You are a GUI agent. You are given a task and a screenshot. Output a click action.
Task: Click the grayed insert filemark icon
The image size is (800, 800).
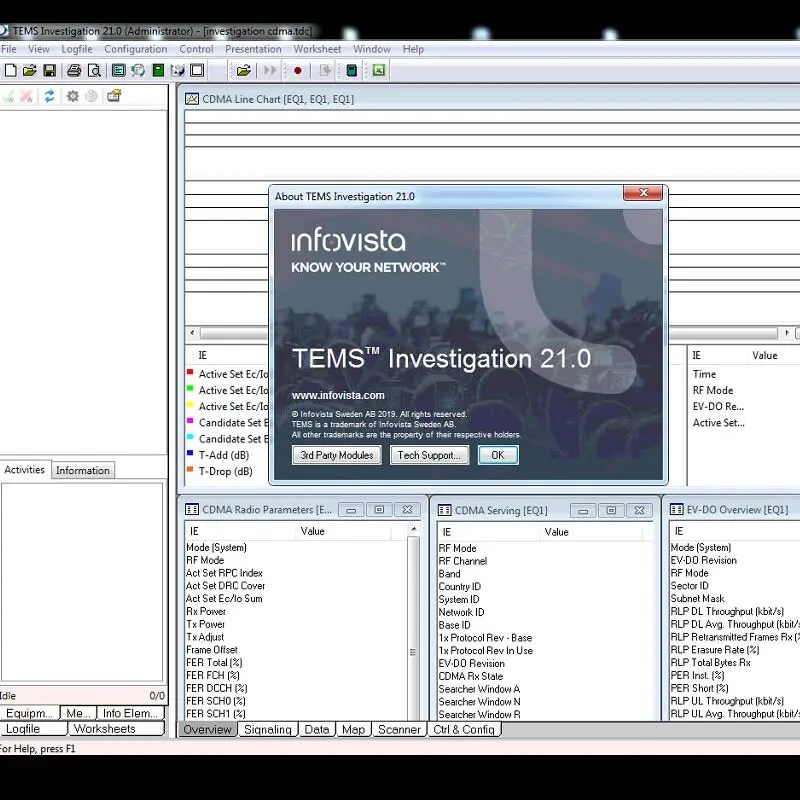click(x=325, y=70)
